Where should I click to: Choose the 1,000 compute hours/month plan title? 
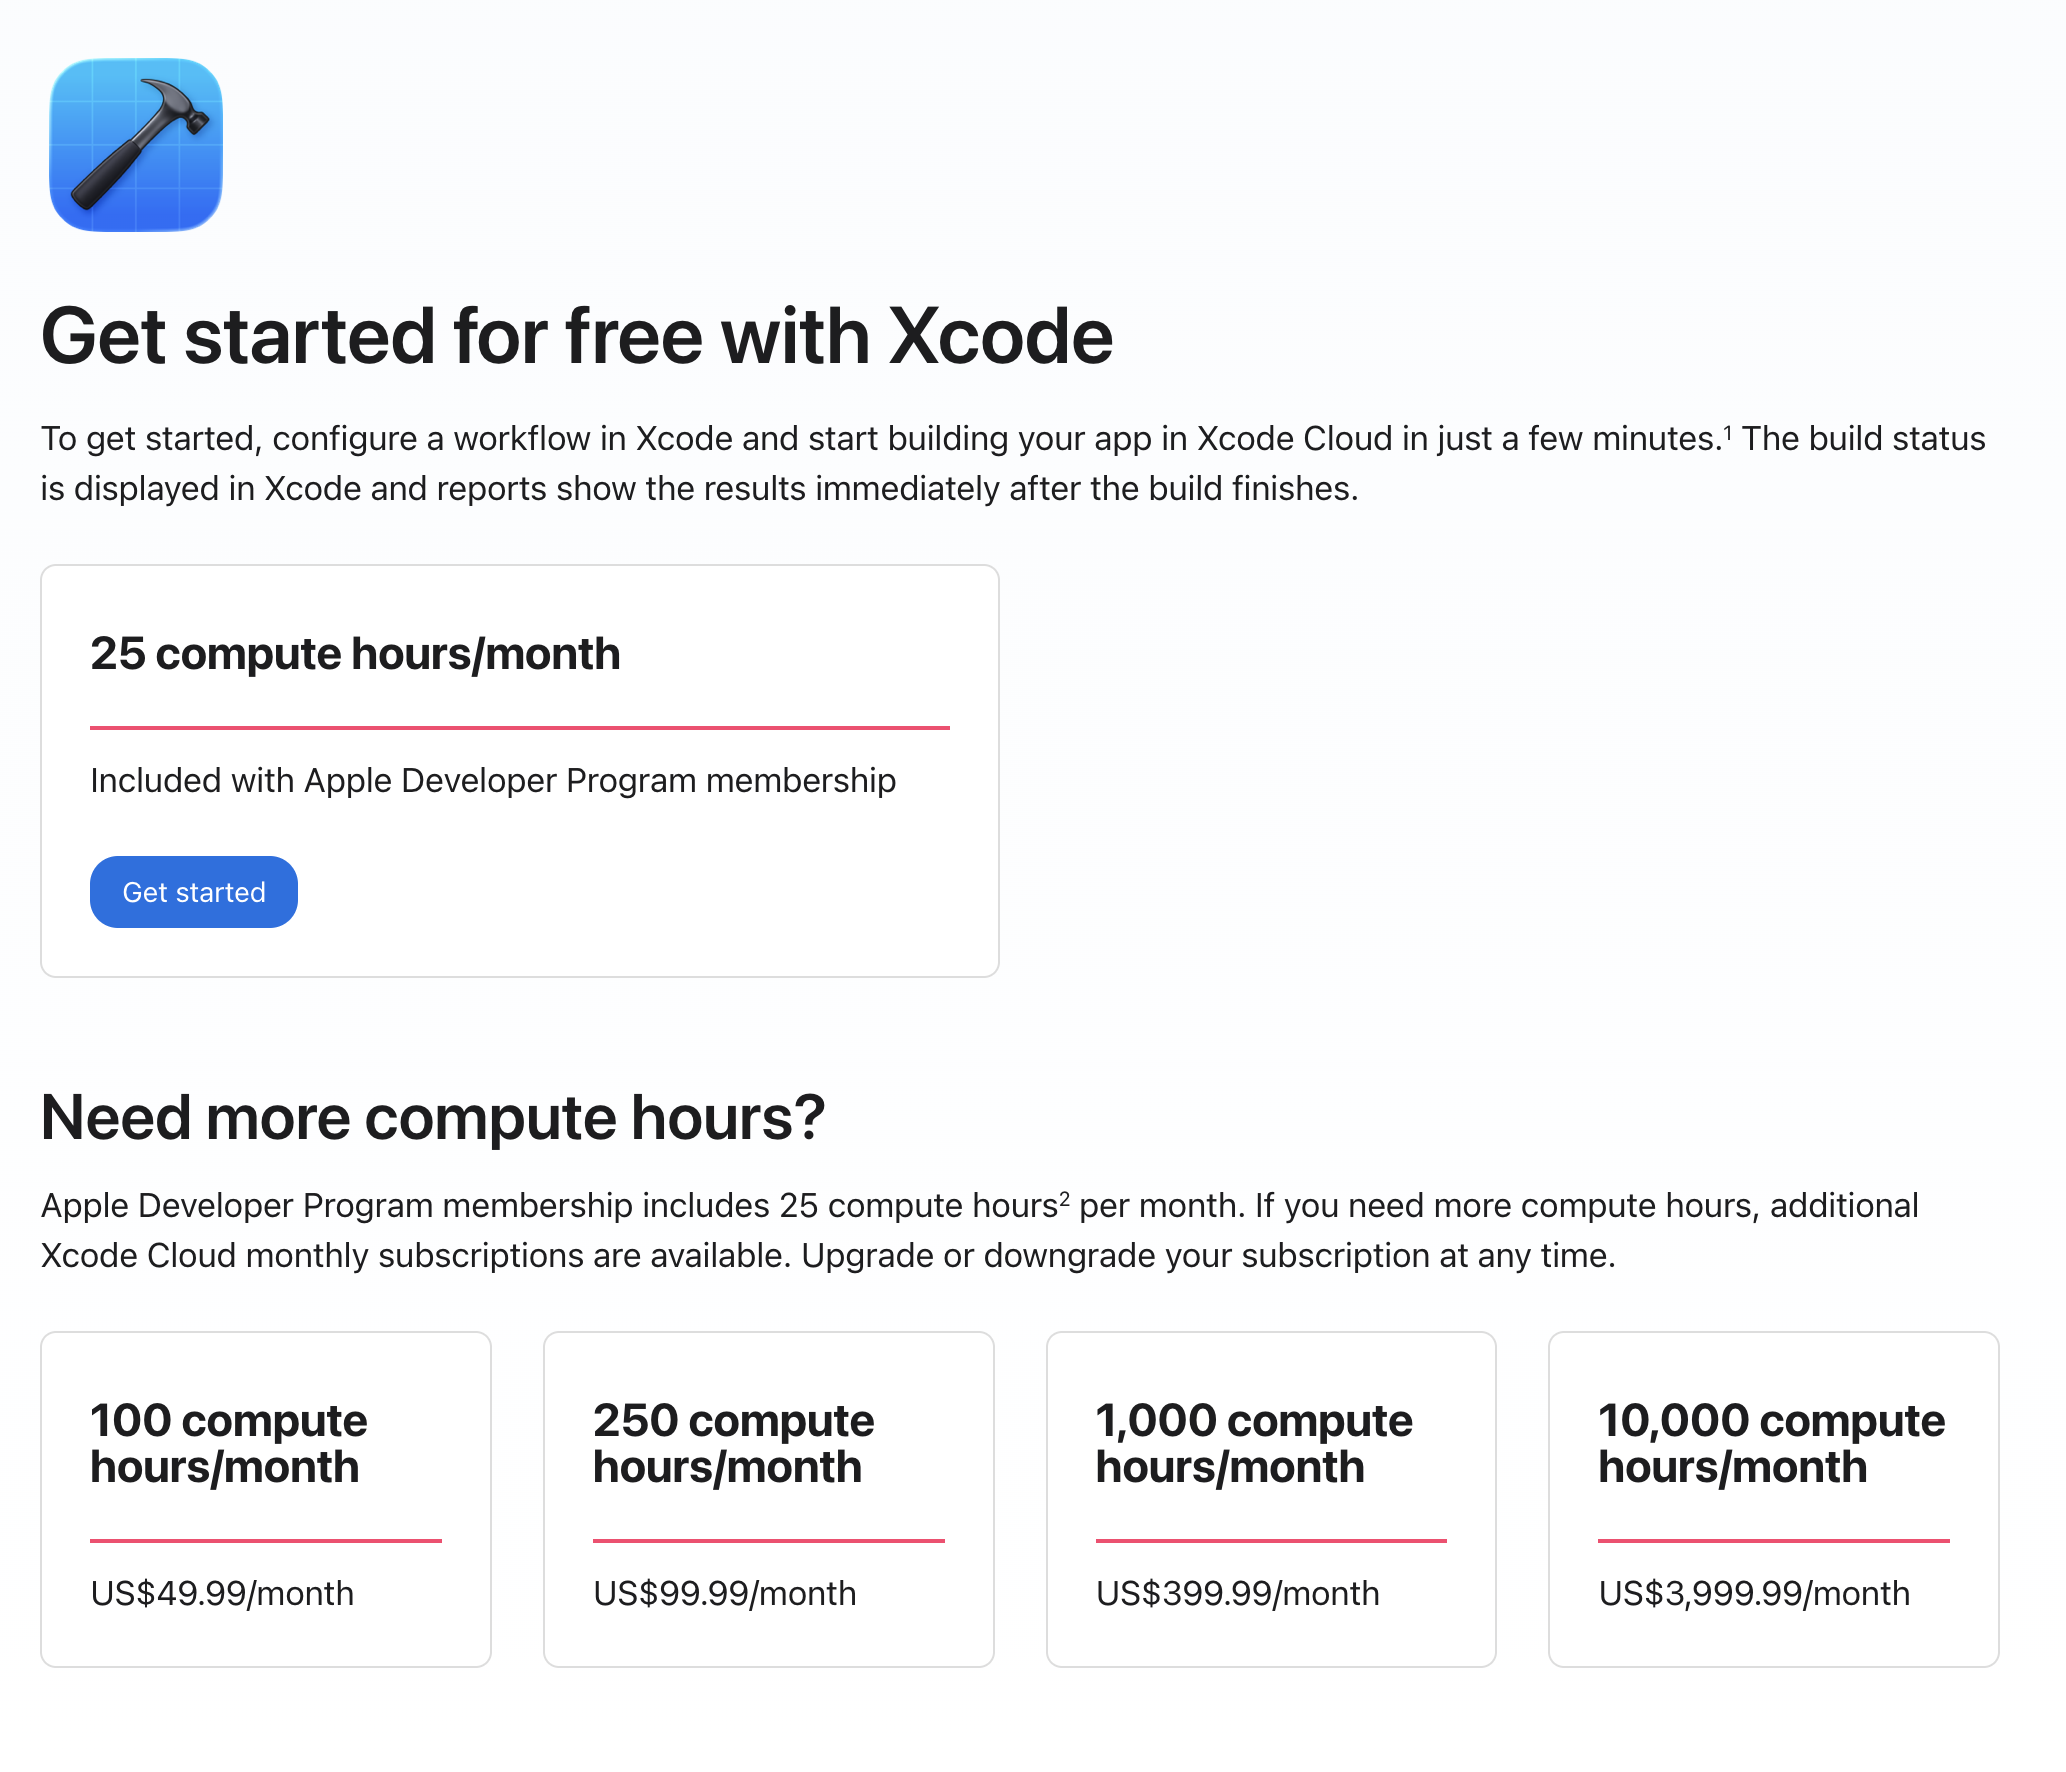1254,1444
